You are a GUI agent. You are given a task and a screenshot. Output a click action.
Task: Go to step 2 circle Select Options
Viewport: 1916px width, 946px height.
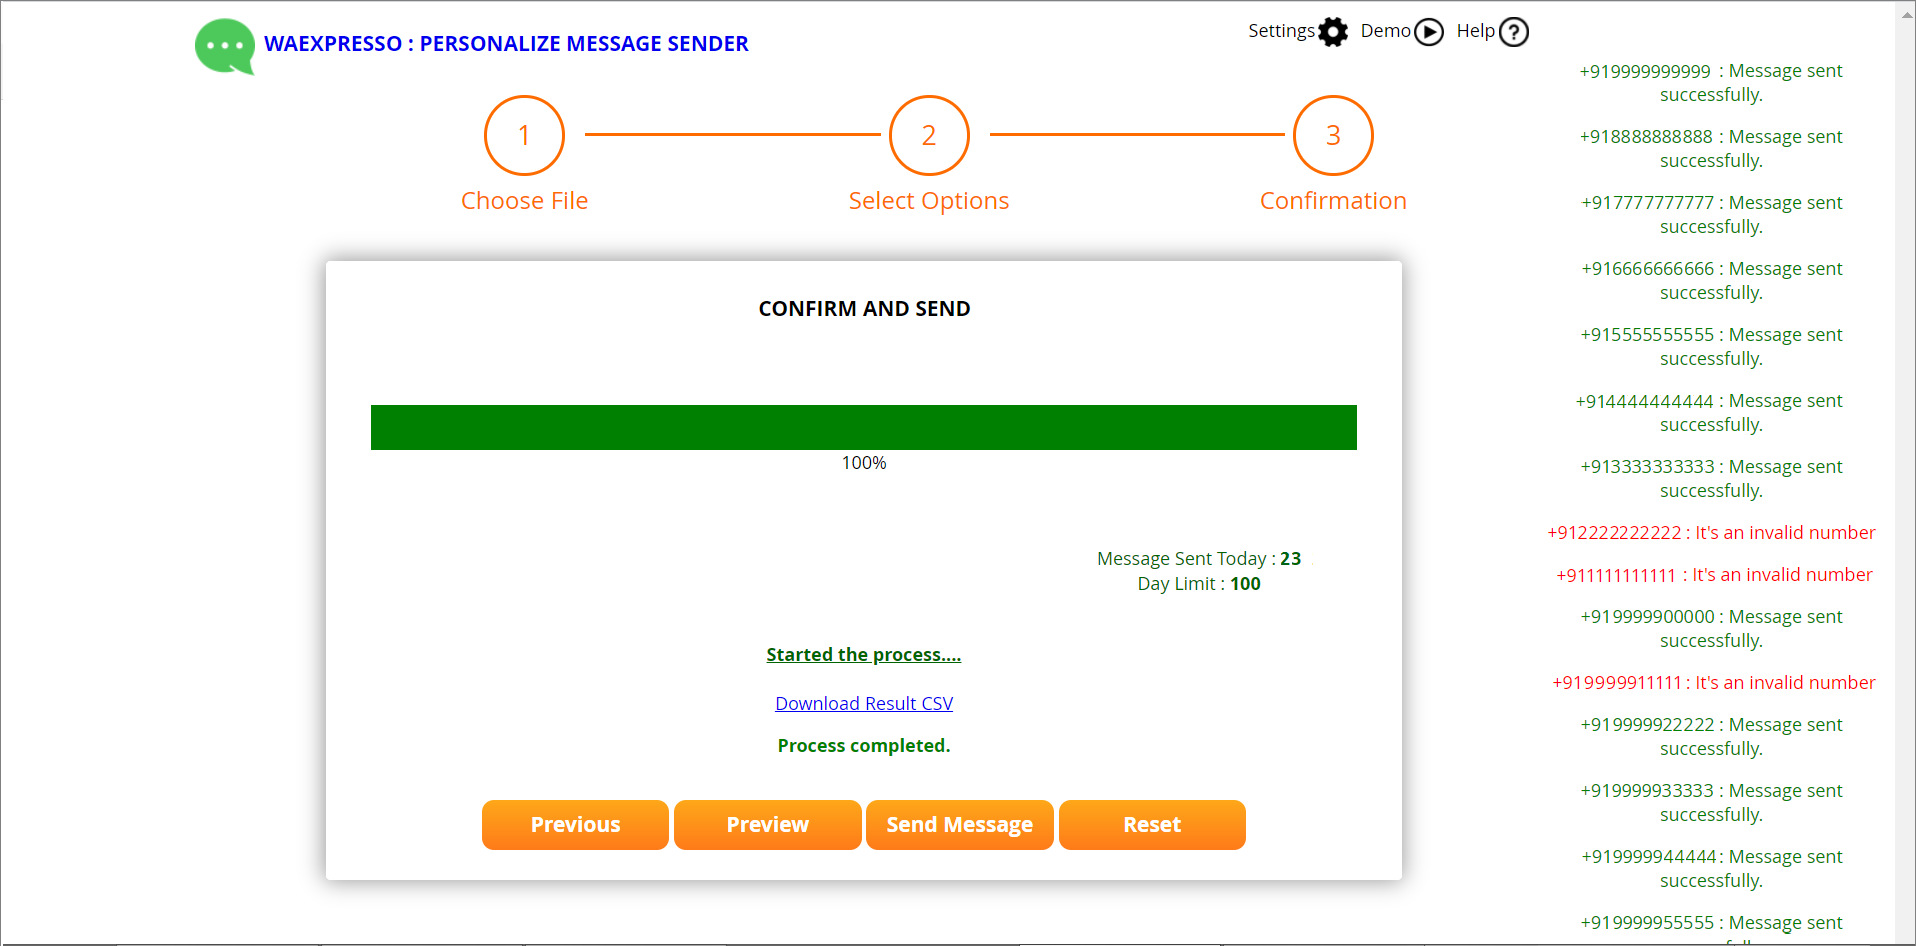point(928,135)
